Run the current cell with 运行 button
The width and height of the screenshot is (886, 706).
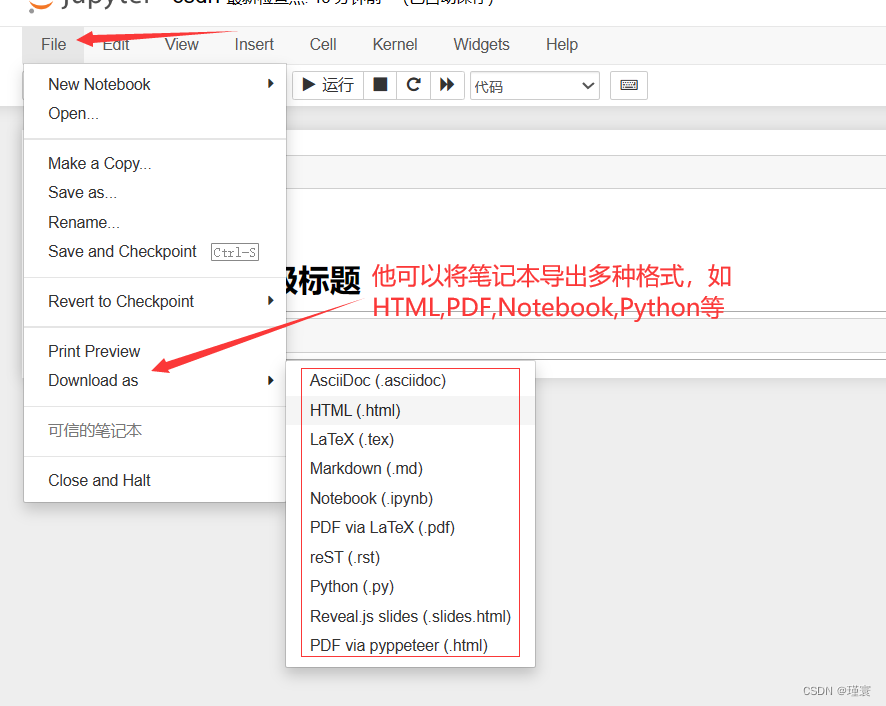326,85
